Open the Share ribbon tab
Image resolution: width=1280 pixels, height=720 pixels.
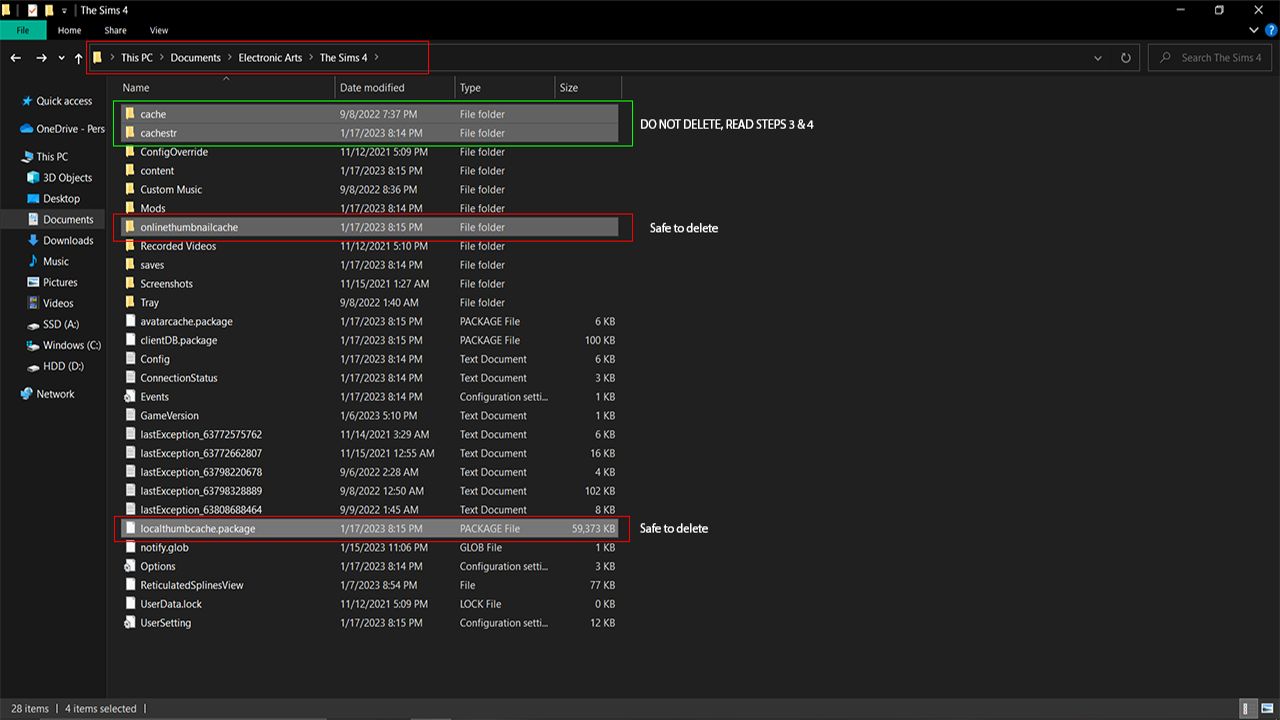coord(115,31)
